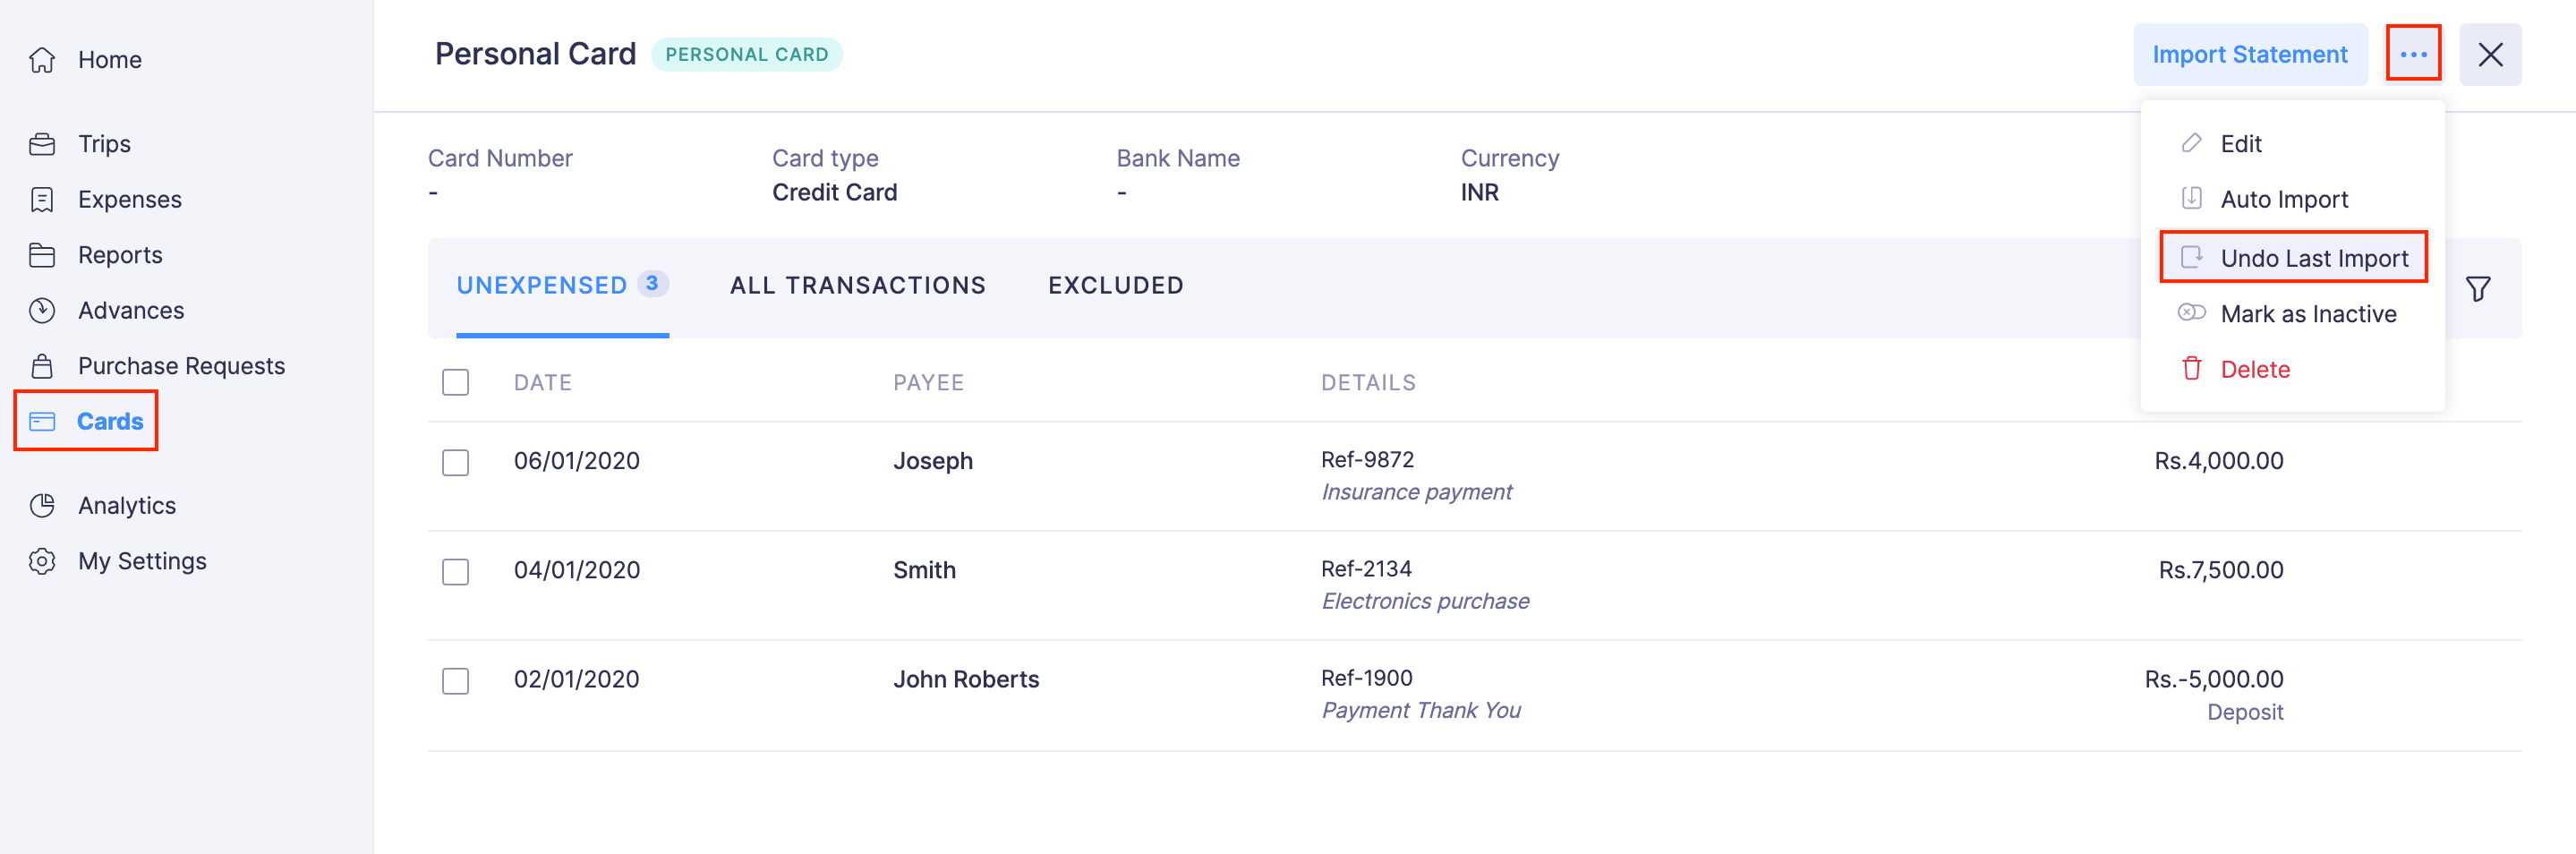This screenshot has width=2576, height=854.
Task: Select Mark as Inactive option
Action: (x=2307, y=314)
